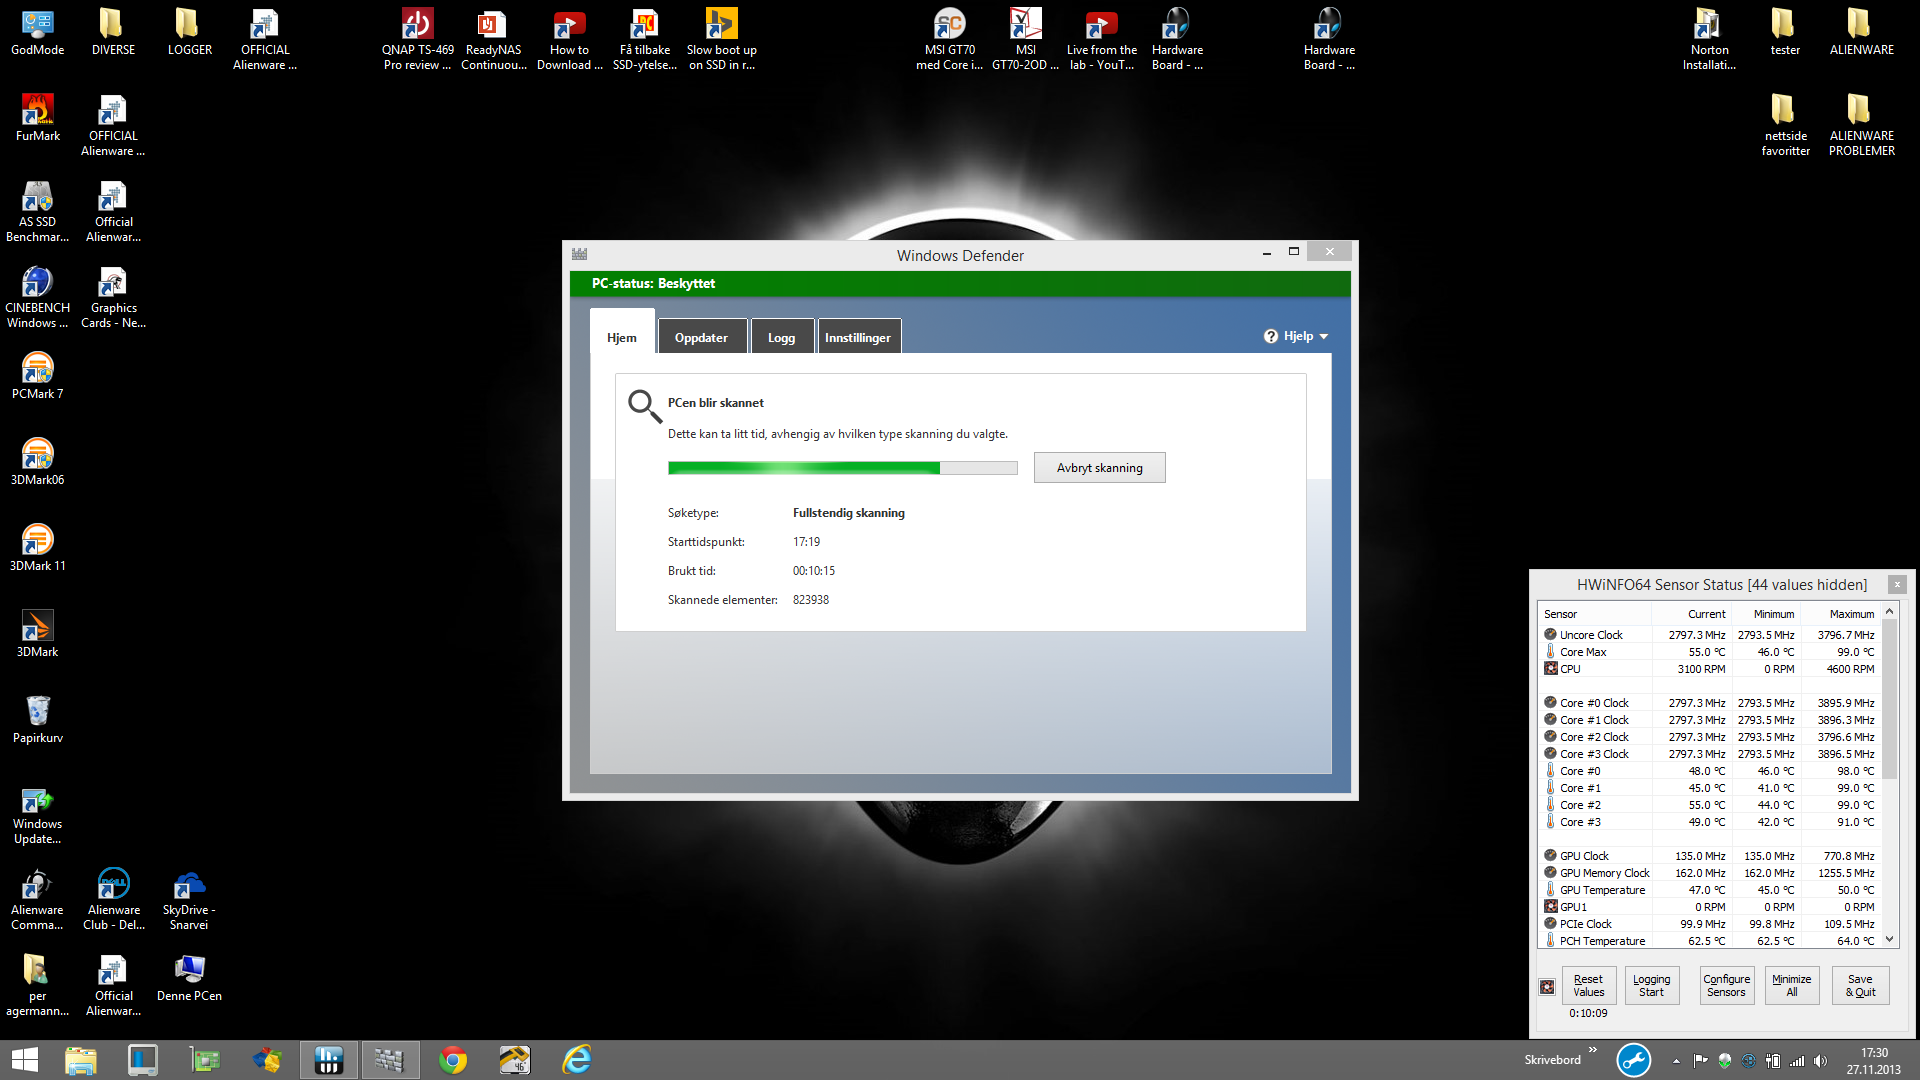1920x1080 pixels.
Task: Open nettside favoritter folder
Action: [x=1786, y=125]
